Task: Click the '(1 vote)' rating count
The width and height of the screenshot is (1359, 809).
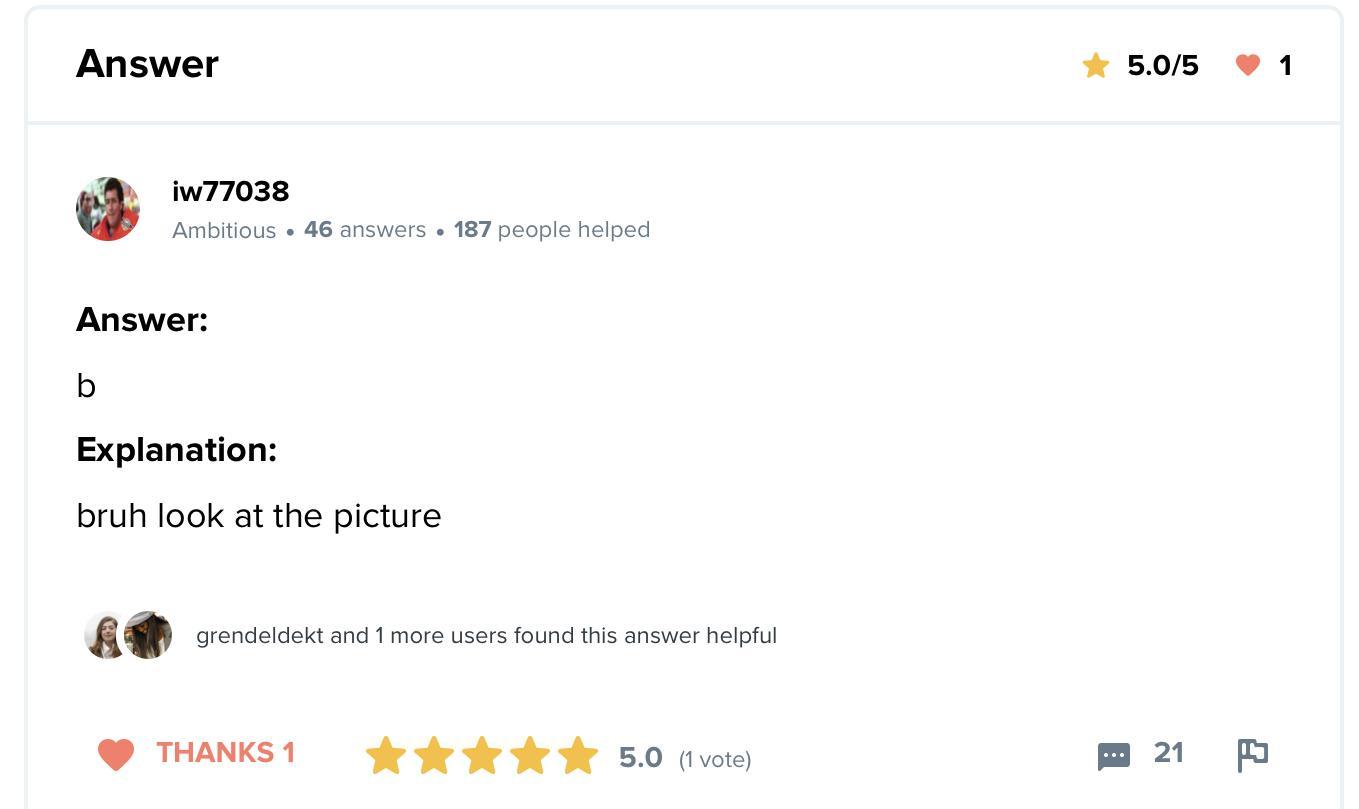Action: pyautogui.click(x=715, y=760)
